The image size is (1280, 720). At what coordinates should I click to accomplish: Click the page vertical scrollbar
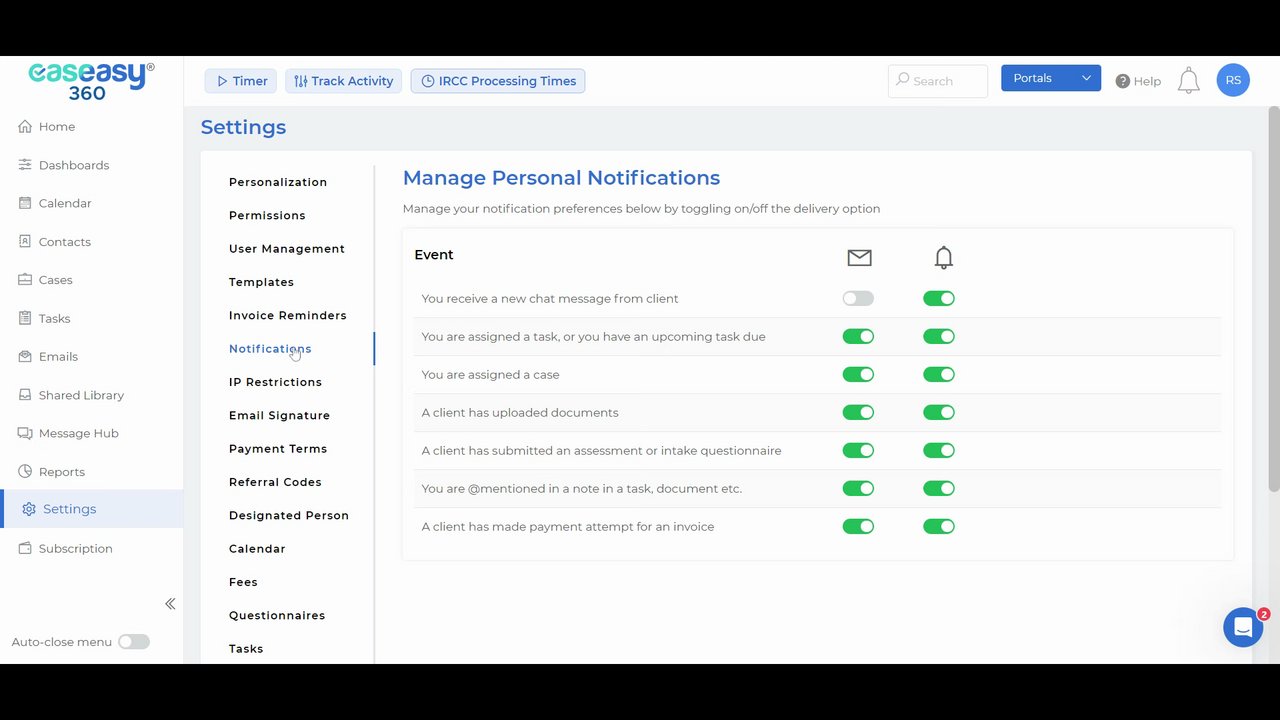(1273, 300)
